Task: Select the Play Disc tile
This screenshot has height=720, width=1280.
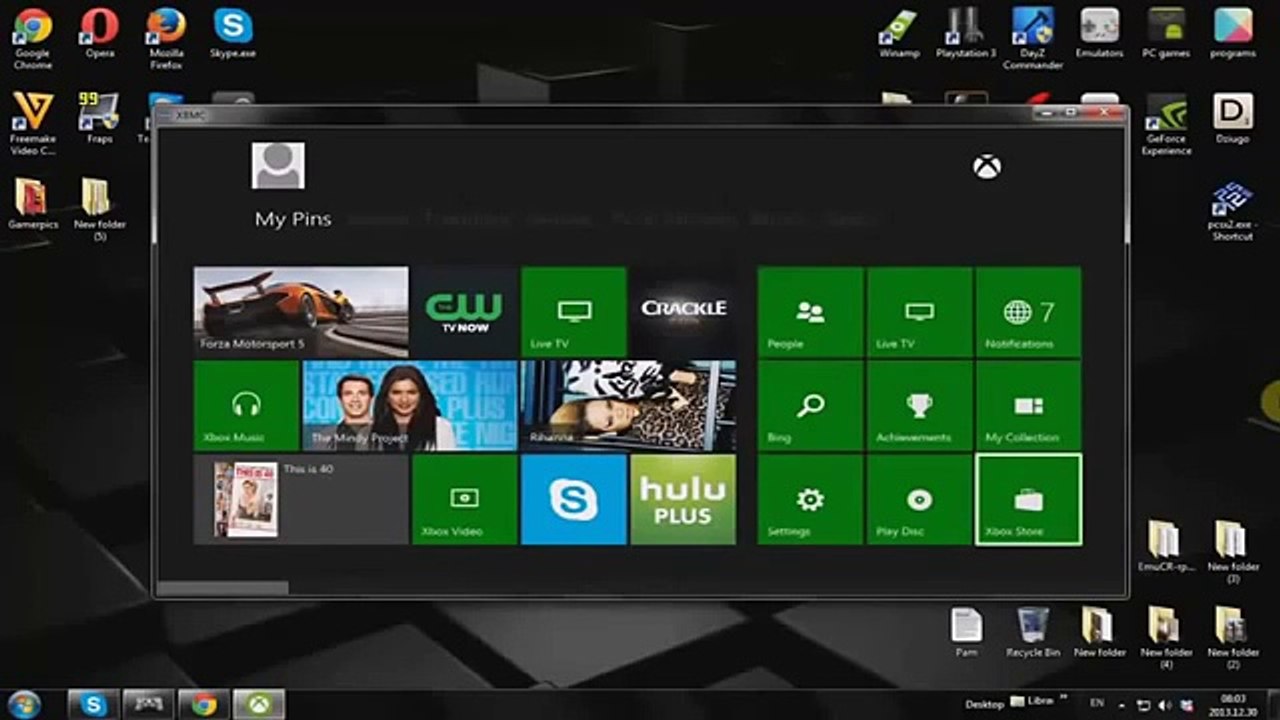Action: (920, 500)
